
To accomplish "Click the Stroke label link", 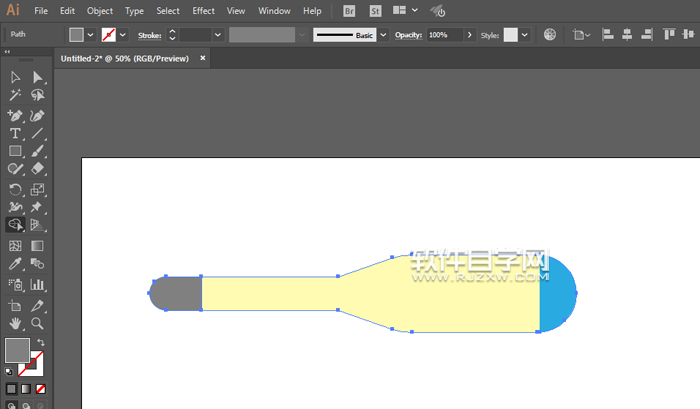I will point(150,34).
